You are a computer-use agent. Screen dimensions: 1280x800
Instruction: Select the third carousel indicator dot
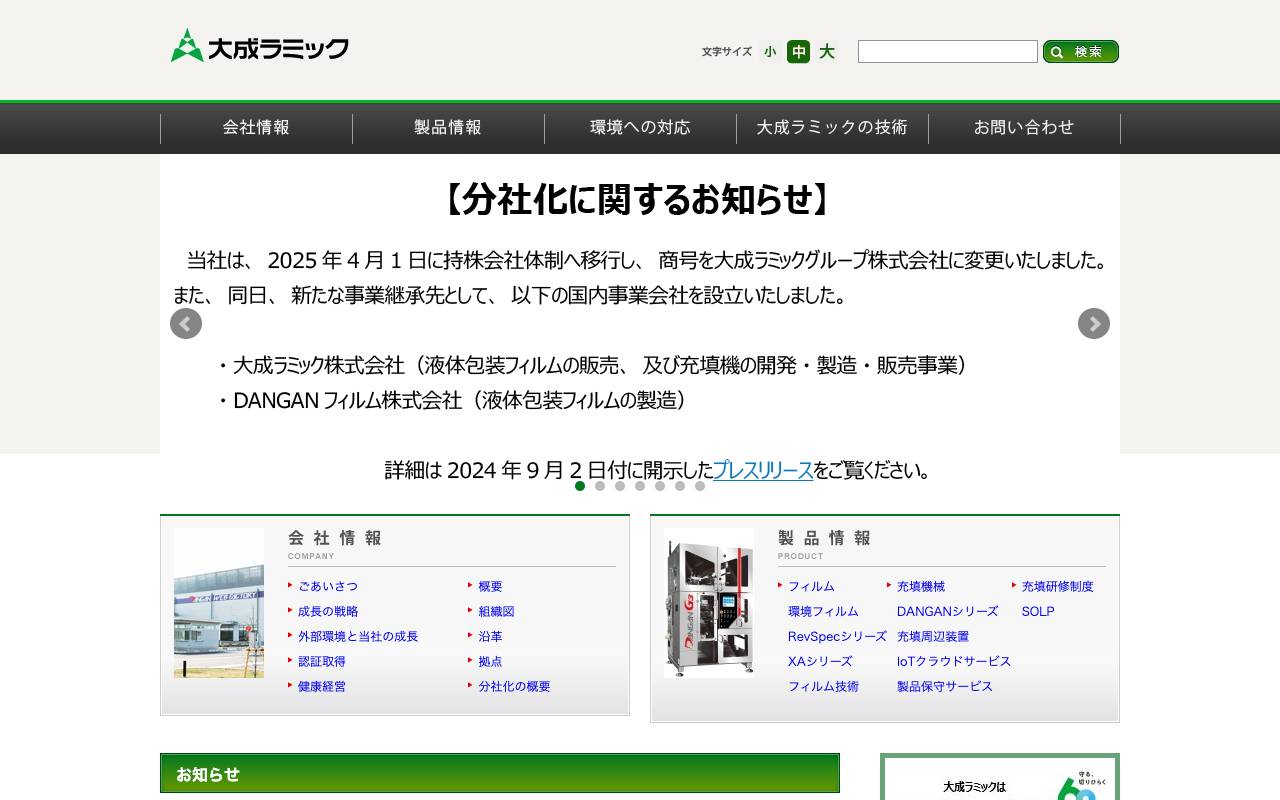pos(620,486)
